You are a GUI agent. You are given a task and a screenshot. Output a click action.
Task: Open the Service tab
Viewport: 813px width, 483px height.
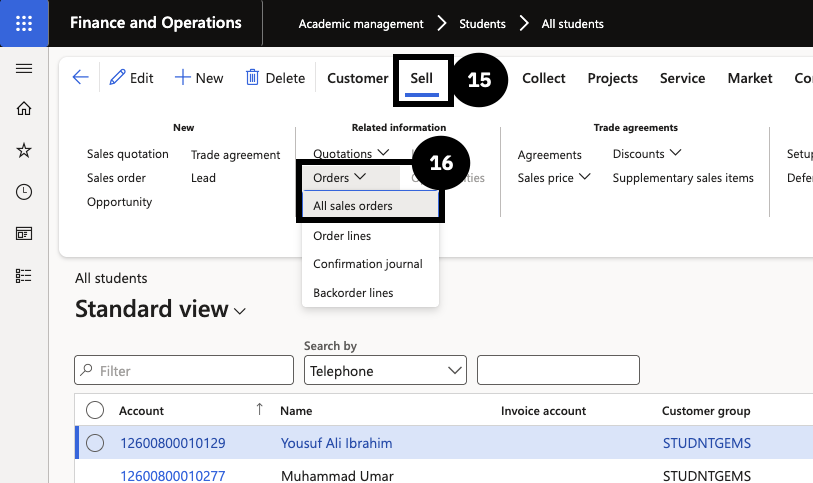(682, 78)
